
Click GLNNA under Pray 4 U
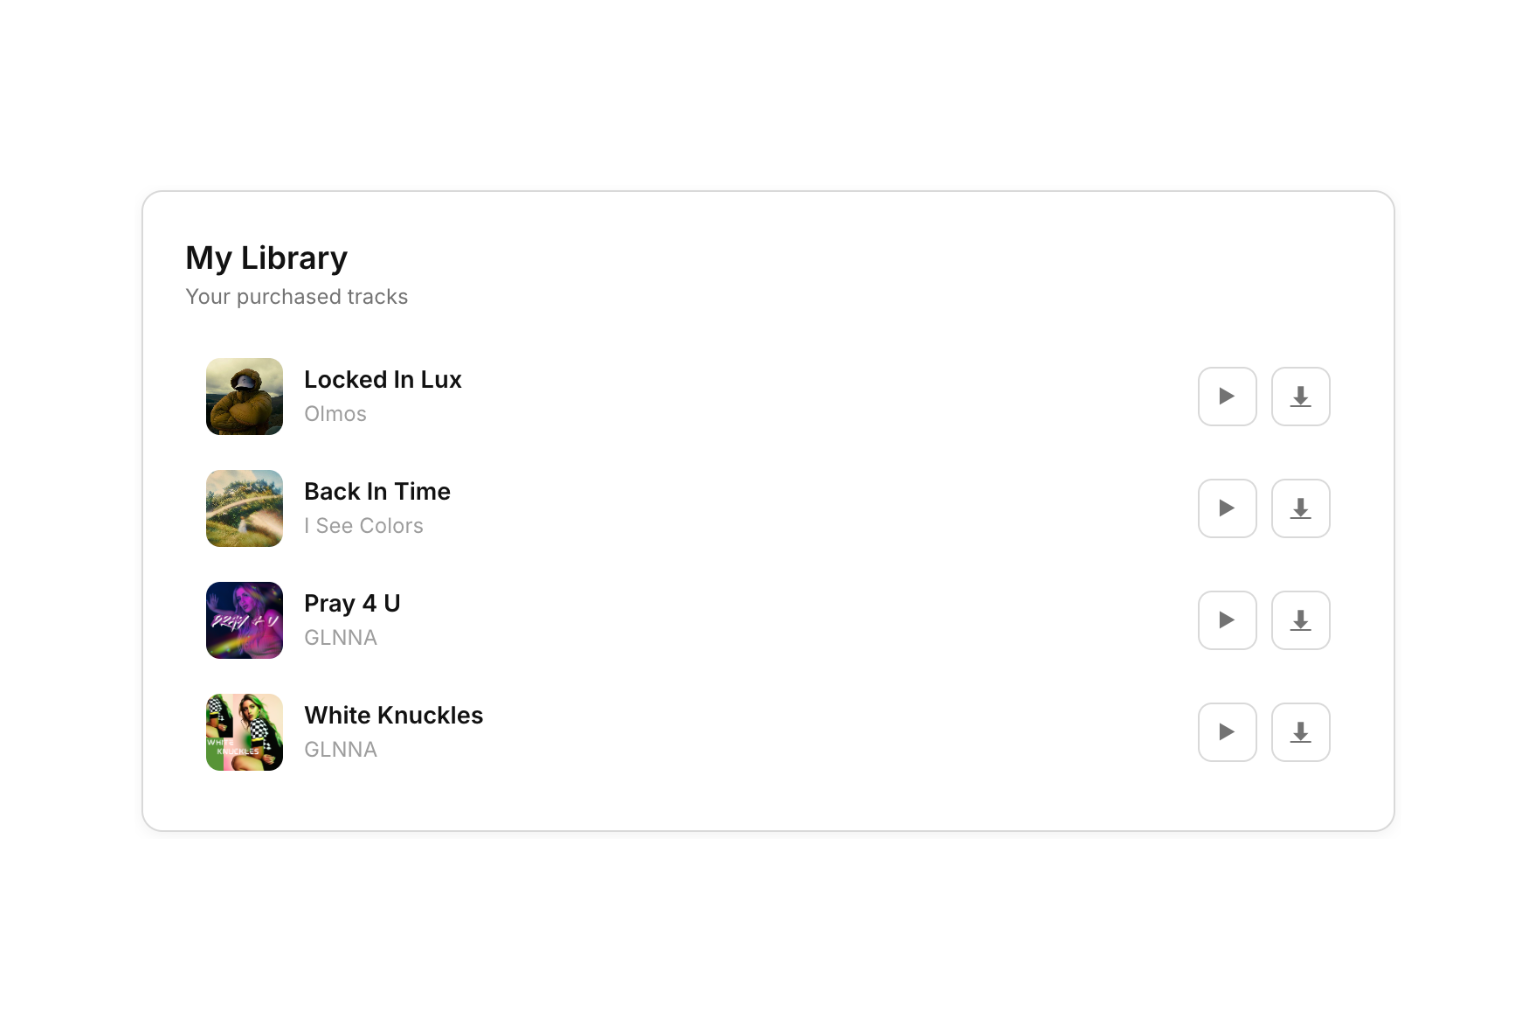tap(340, 638)
